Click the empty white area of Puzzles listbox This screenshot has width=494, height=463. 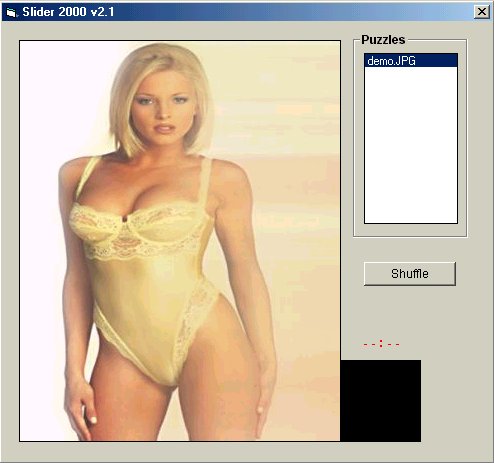[x=411, y=145]
